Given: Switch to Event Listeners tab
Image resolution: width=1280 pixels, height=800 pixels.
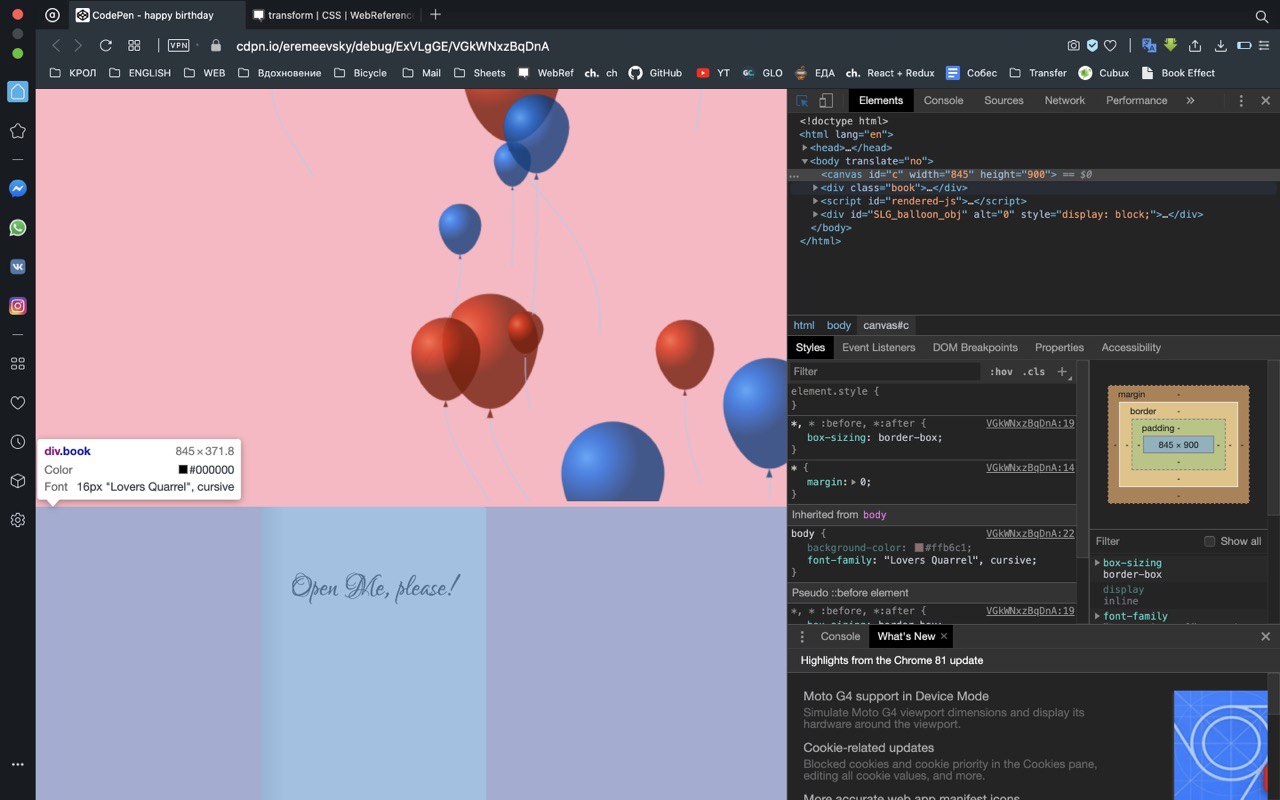Looking at the screenshot, I should (878, 348).
